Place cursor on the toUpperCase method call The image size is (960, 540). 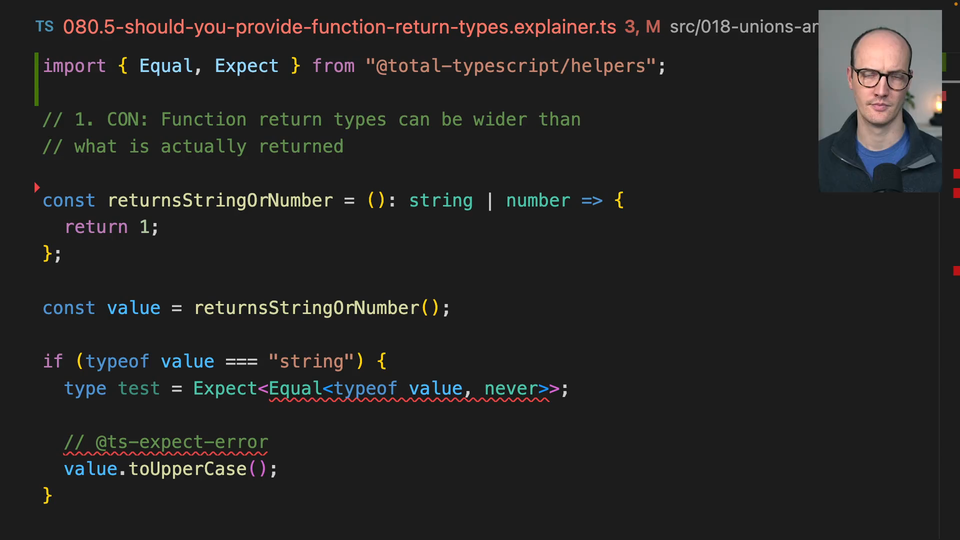pos(192,468)
